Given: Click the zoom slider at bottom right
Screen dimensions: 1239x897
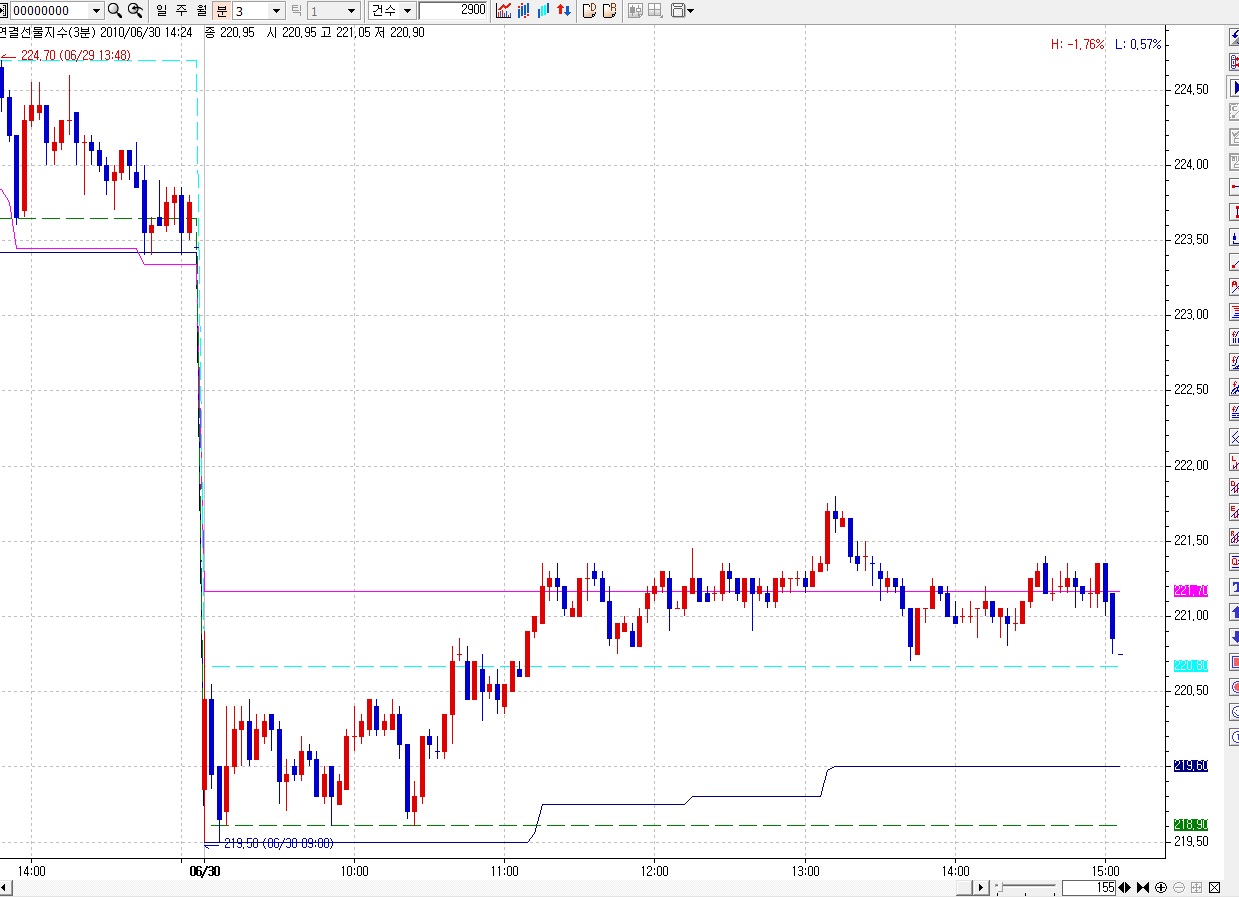Looking at the screenshot, I should (1025, 888).
